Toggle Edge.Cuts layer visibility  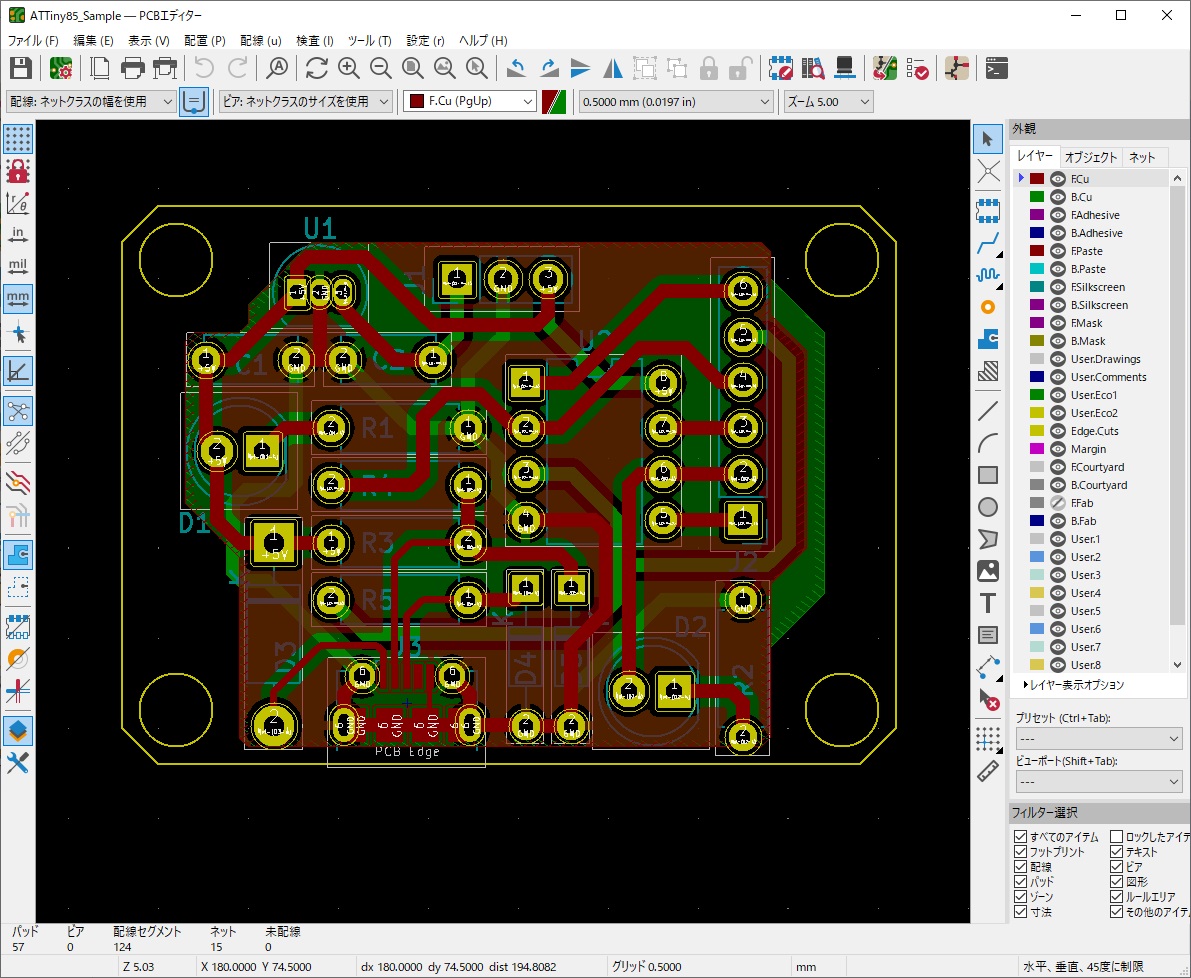tap(1058, 431)
